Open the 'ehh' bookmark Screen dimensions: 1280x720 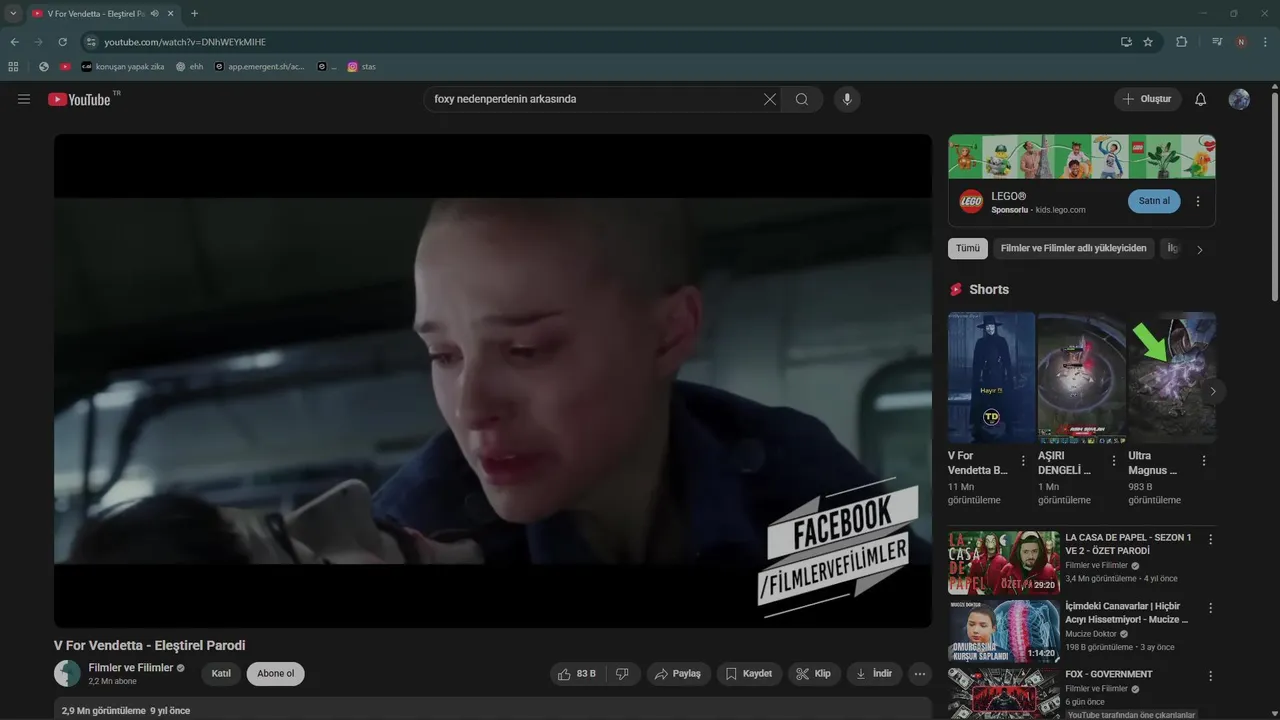tap(189, 67)
